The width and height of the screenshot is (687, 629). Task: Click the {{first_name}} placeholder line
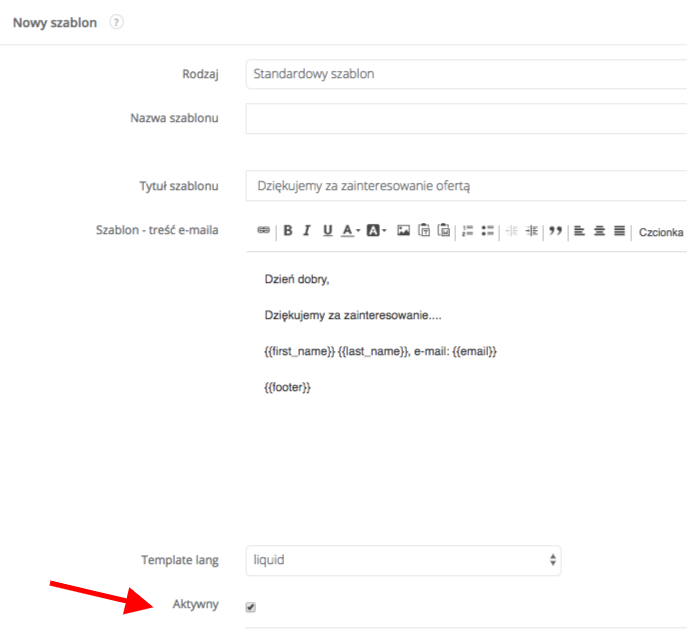click(x=380, y=351)
